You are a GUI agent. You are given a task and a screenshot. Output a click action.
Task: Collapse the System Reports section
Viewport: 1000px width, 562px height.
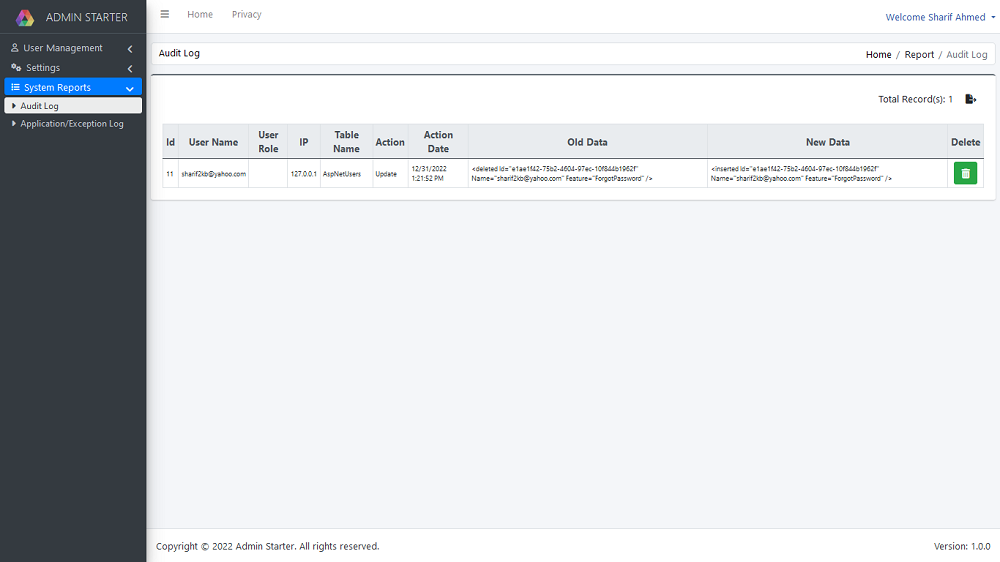130,89
